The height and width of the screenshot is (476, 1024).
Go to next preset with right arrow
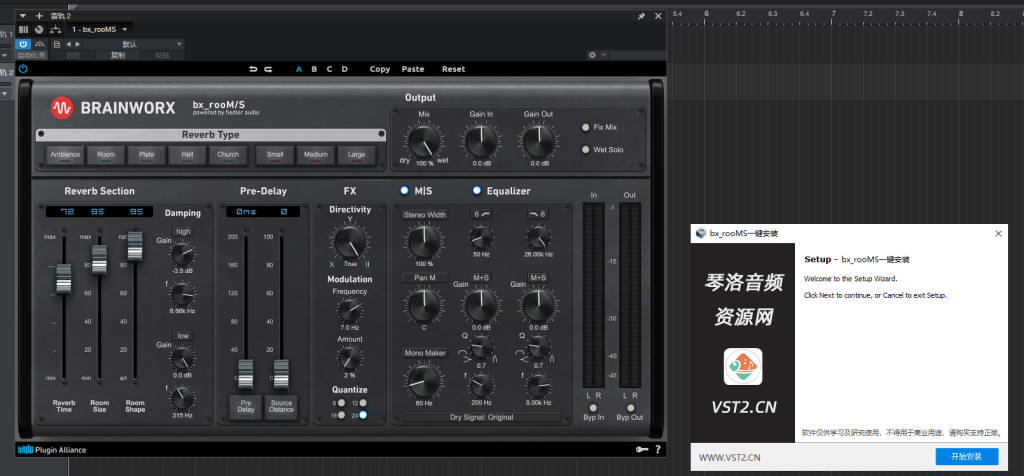77,44
